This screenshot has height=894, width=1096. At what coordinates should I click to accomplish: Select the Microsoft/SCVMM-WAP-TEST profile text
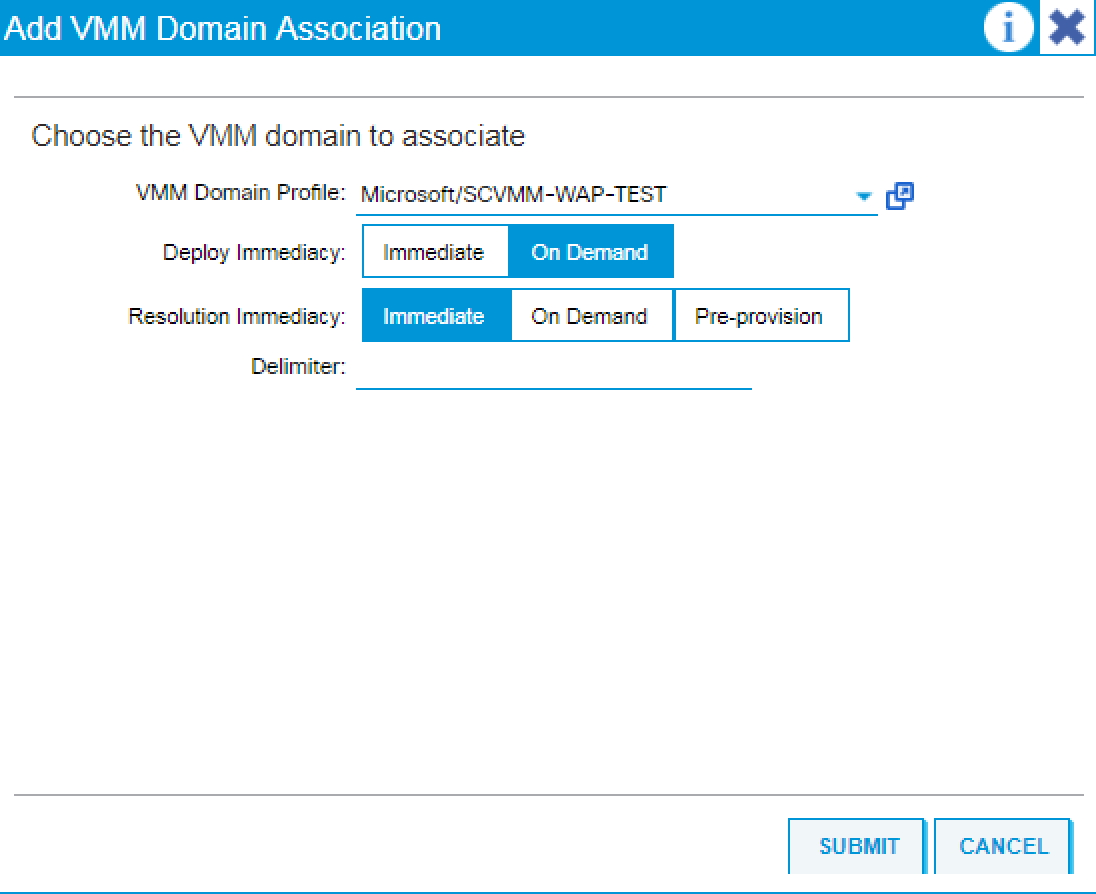[490, 193]
